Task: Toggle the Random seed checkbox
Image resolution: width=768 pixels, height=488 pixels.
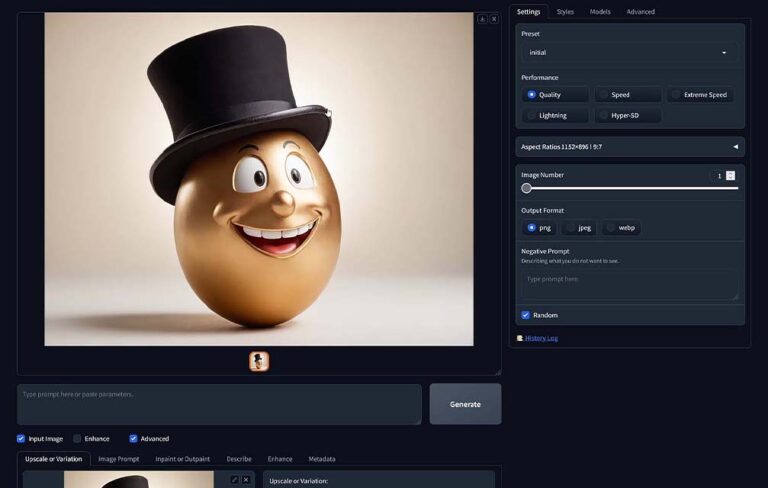Action: pos(526,315)
